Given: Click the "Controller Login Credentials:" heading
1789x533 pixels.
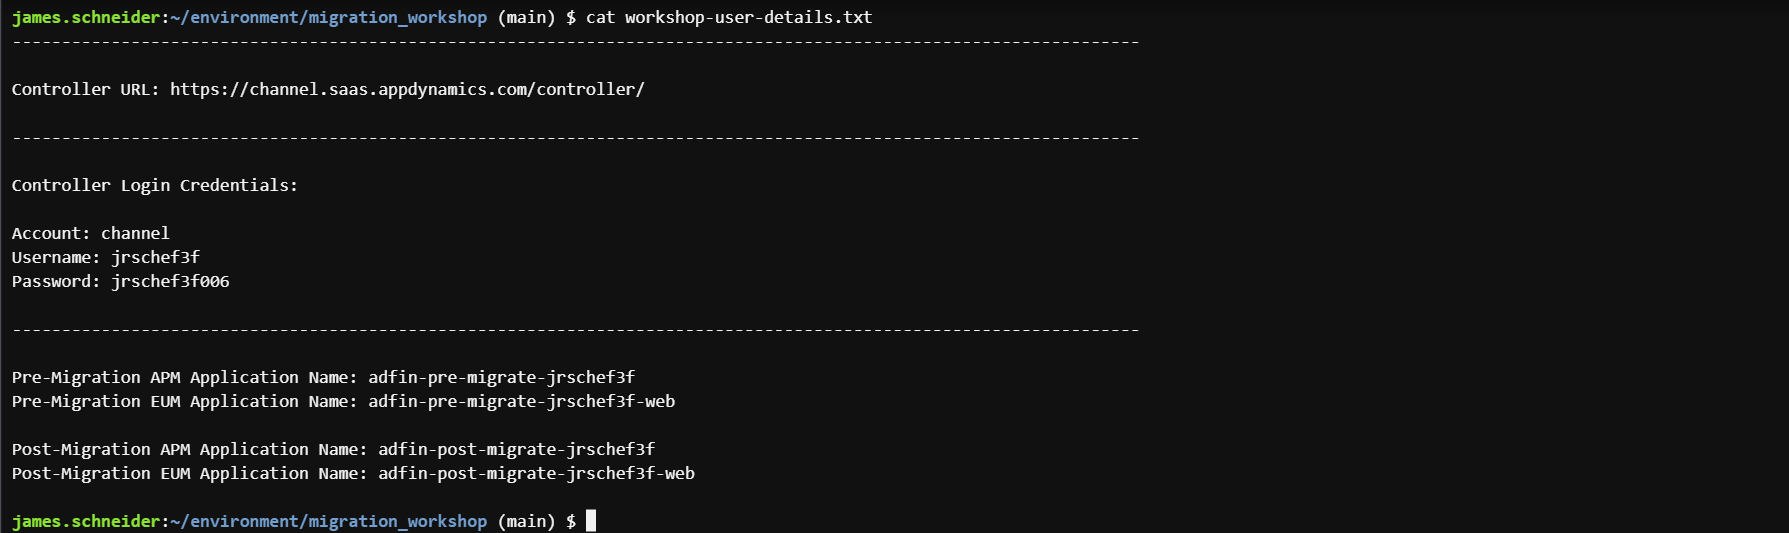Looking at the screenshot, I should click(154, 185).
